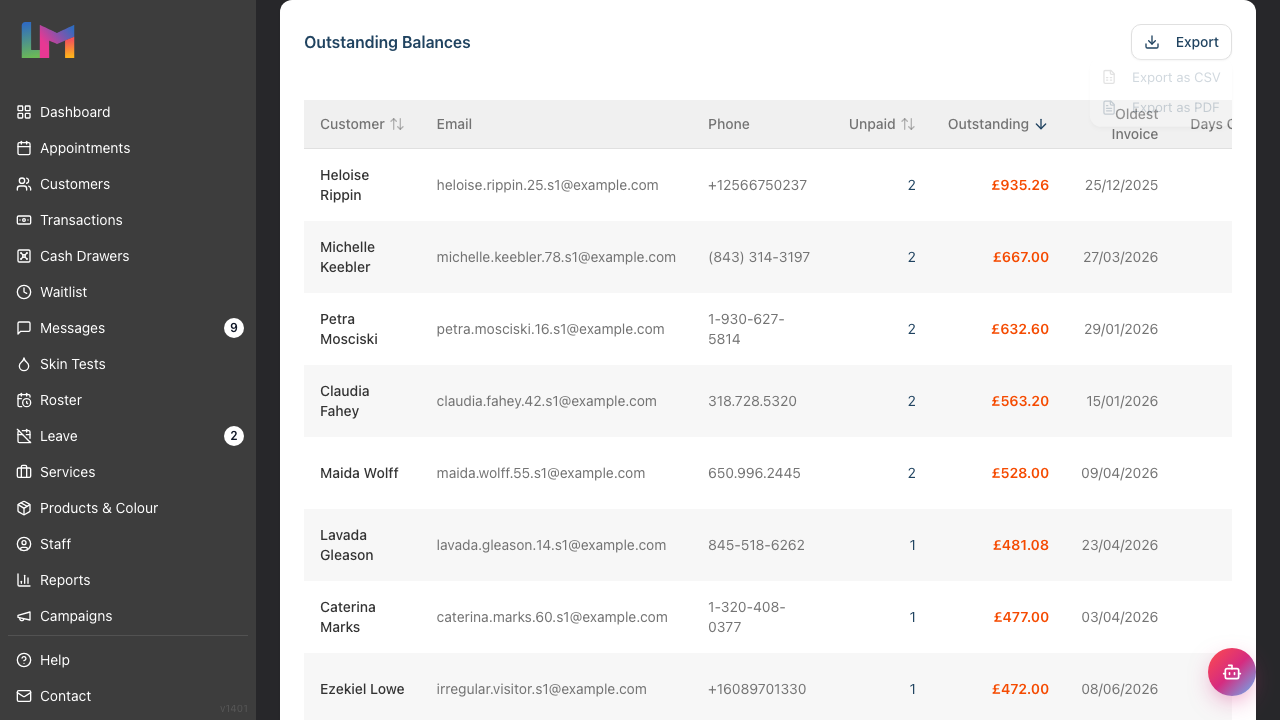Click the Messages speech bubble icon
This screenshot has height=720, width=1280.
pyautogui.click(x=24, y=328)
